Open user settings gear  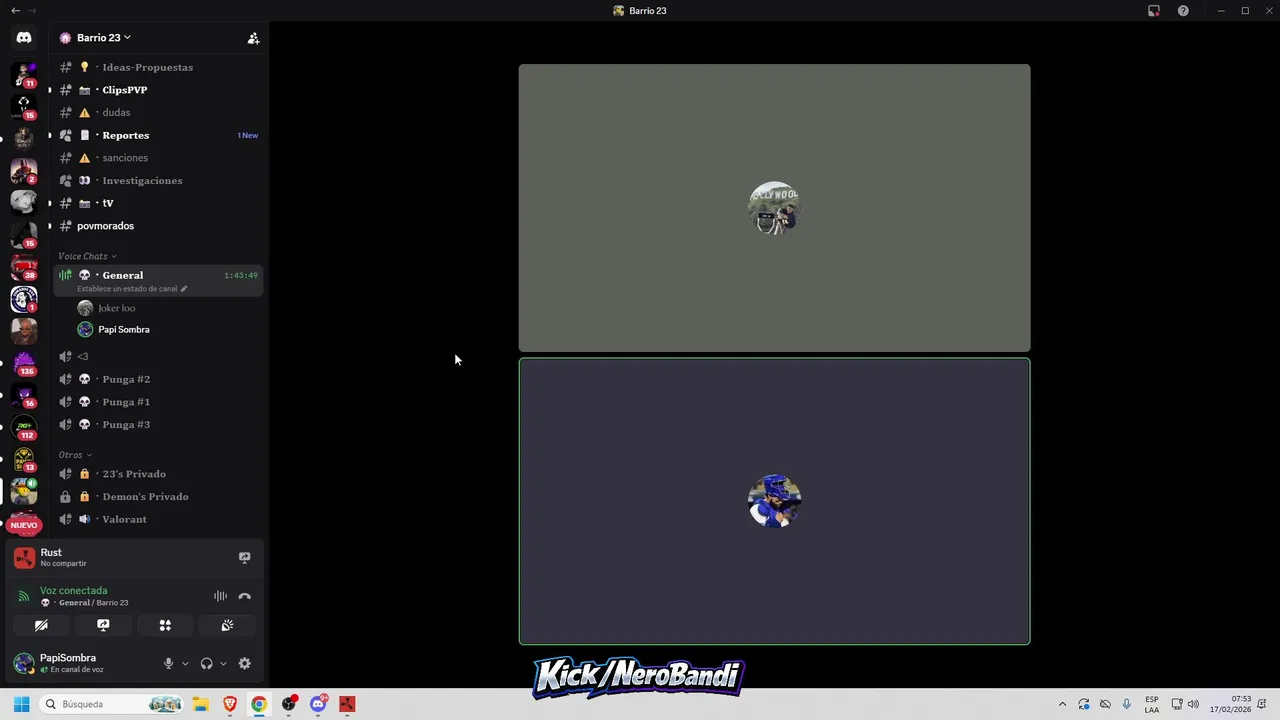(244, 663)
